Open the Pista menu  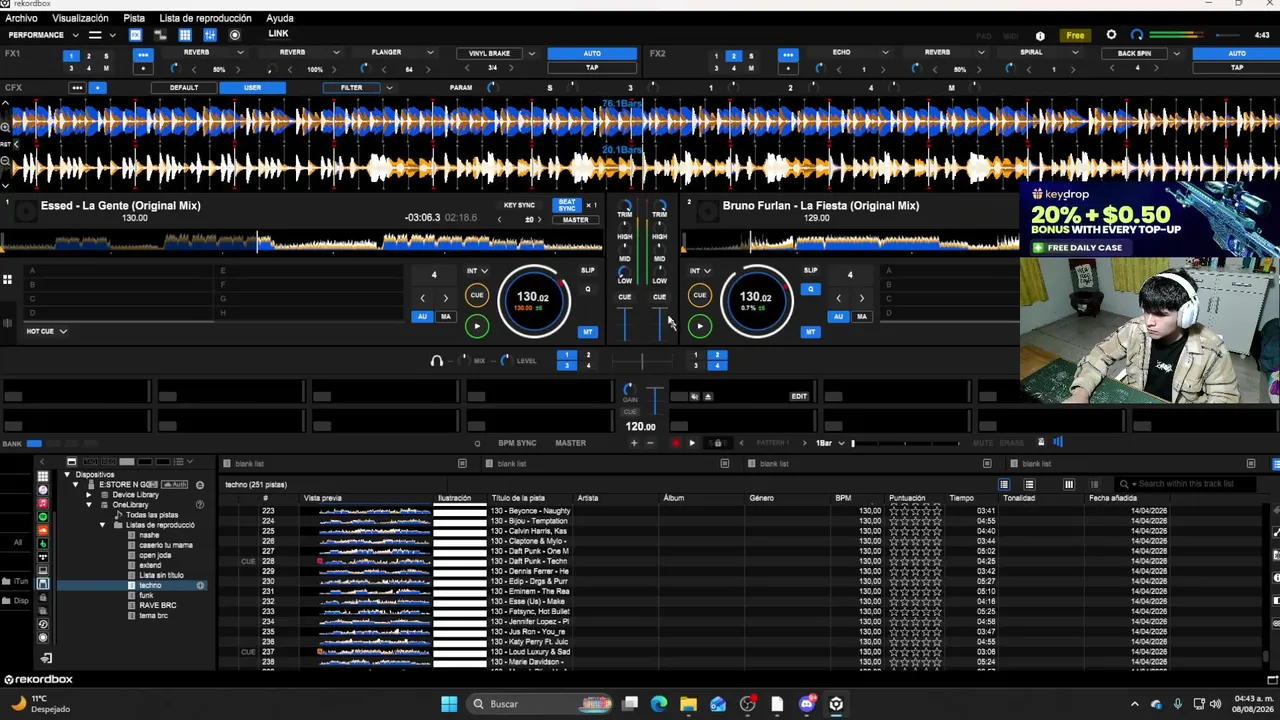134,18
